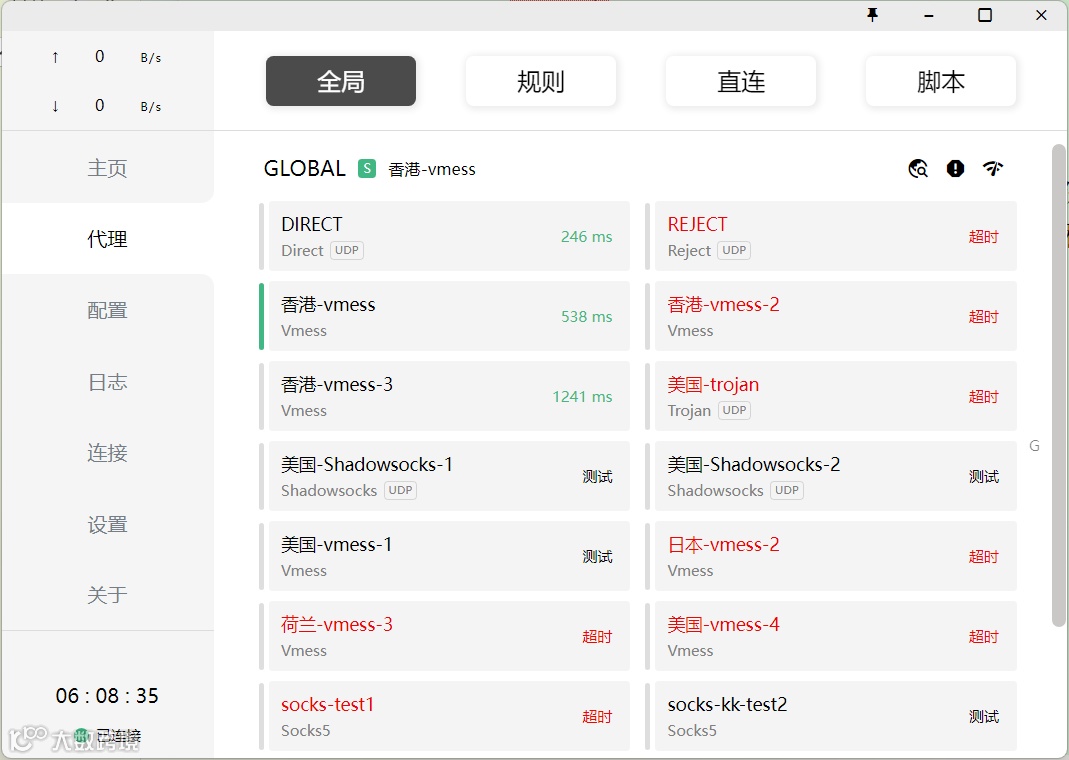
Task: Click the 246 ms latency on DIRECT
Action: click(x=586, y=237)
